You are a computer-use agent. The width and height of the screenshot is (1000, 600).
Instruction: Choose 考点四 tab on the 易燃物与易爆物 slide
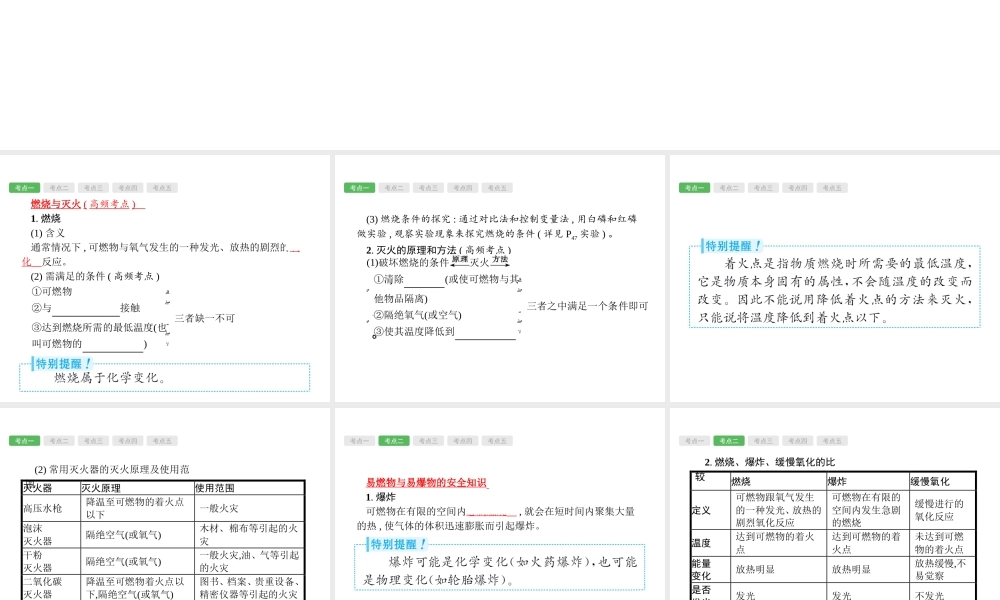tap(462, 441)
